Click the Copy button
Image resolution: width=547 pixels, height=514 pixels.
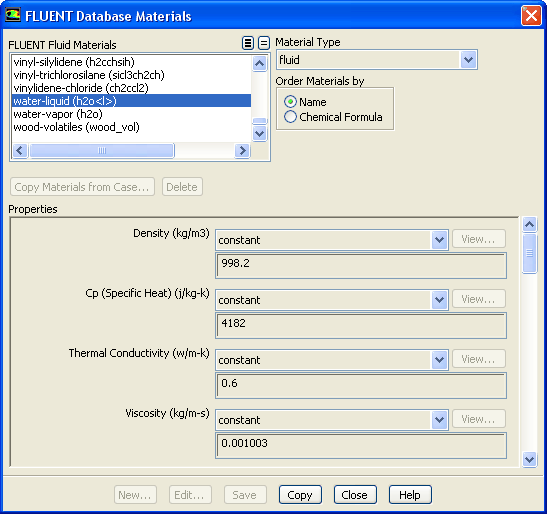pyautogui.click(x=300, y=495)
